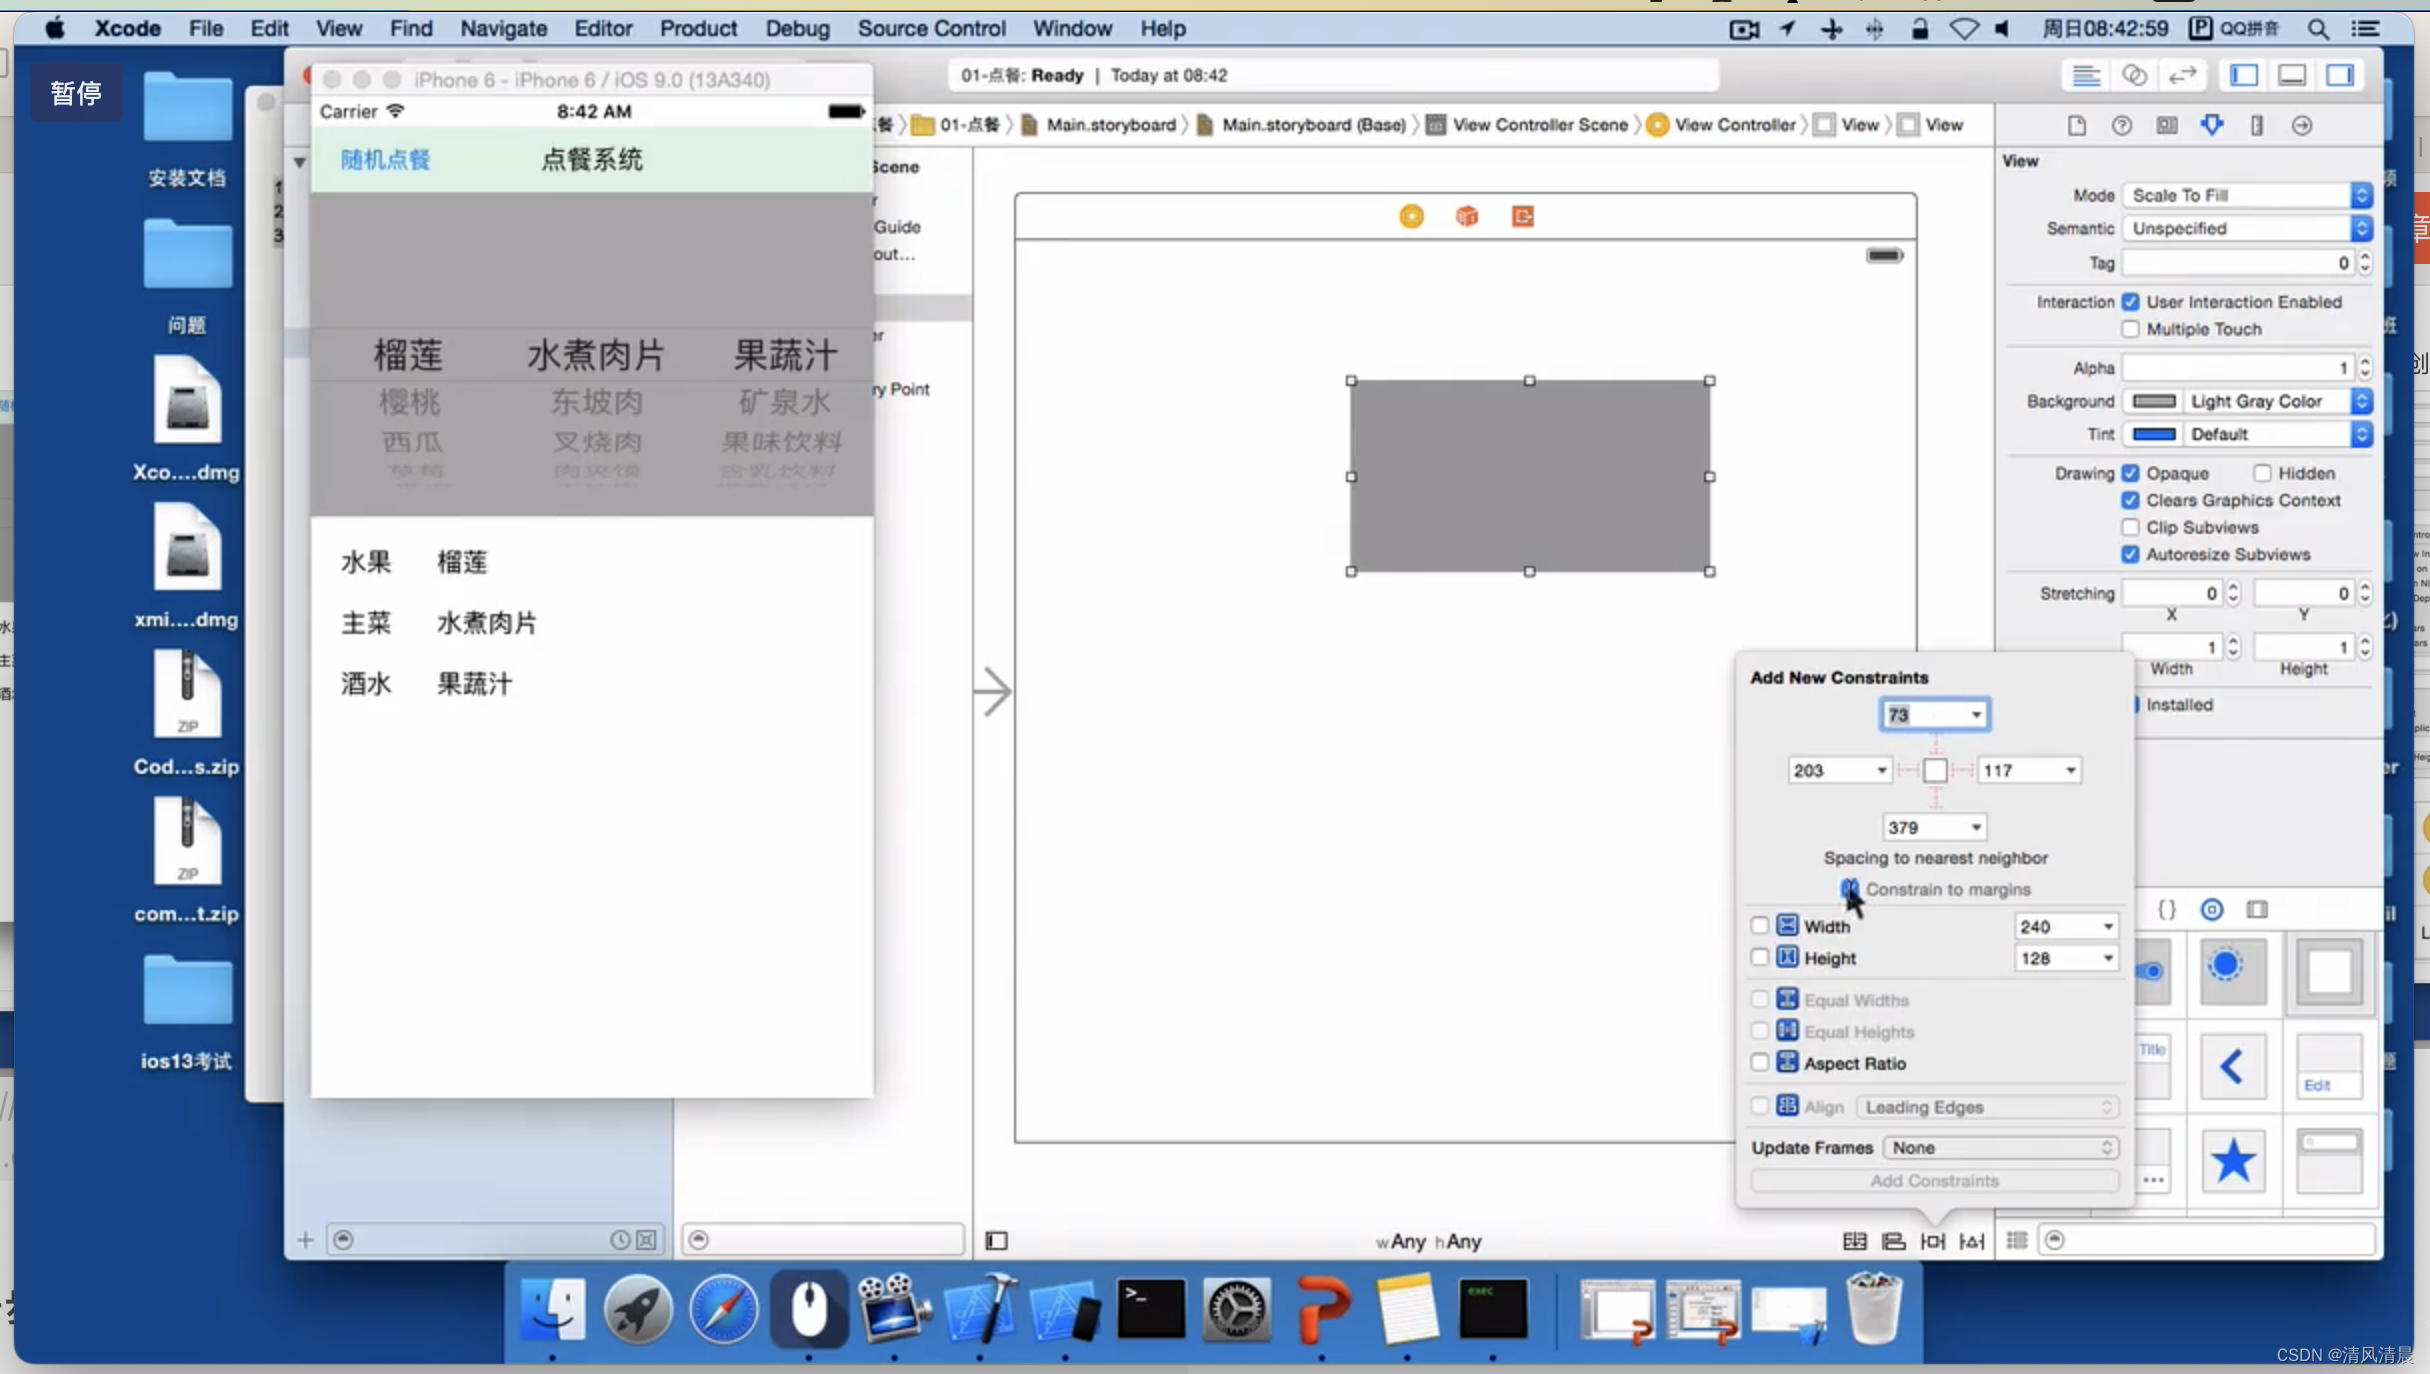Open the left spacing 203 dropdown

pyautogui.click(x=1881, y=771)
